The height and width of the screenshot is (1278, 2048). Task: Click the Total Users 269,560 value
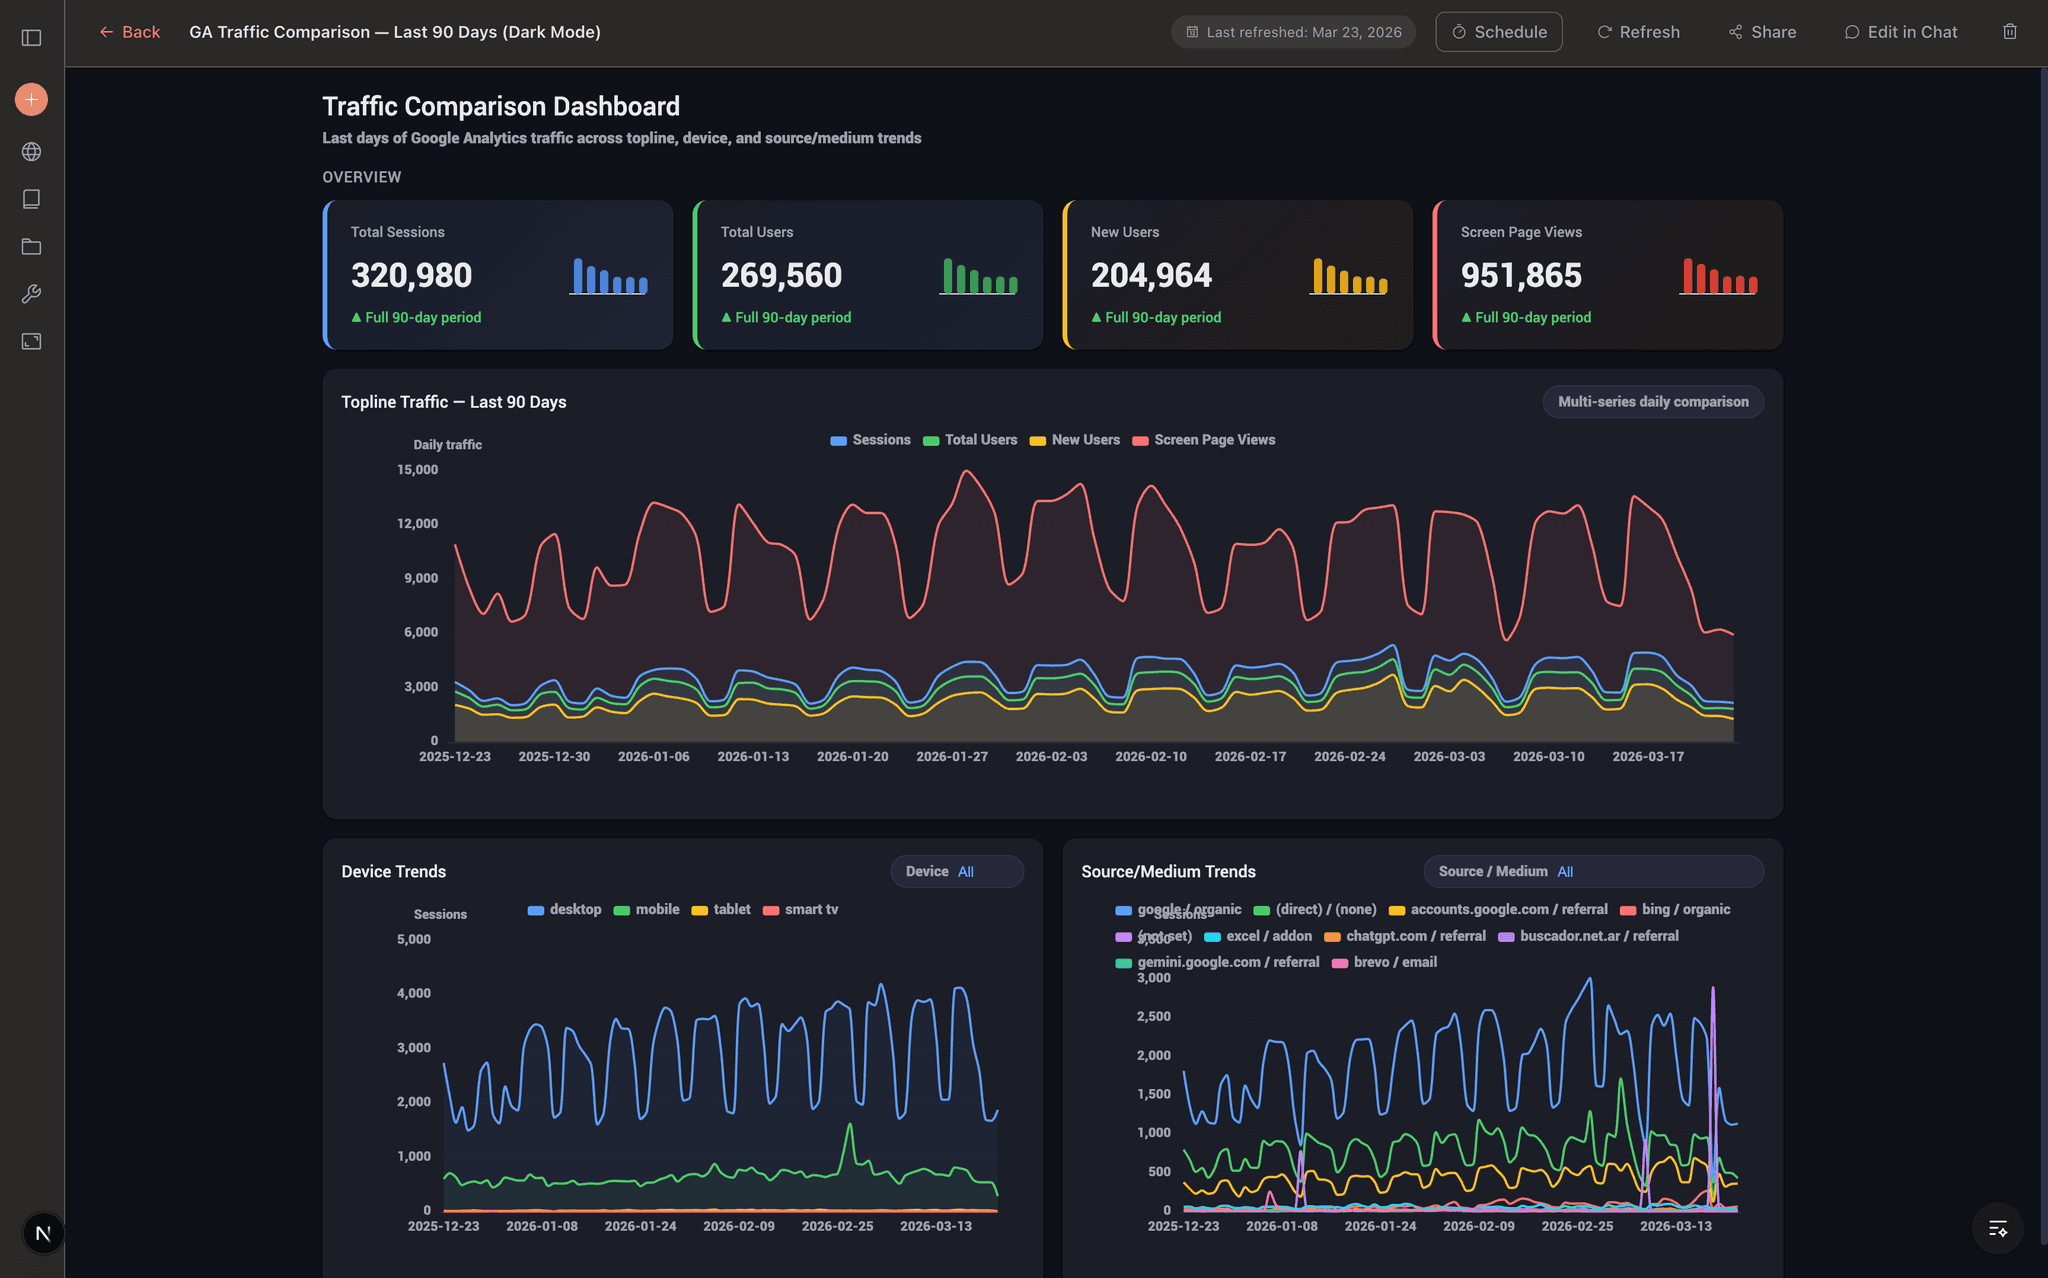(781, 275)
